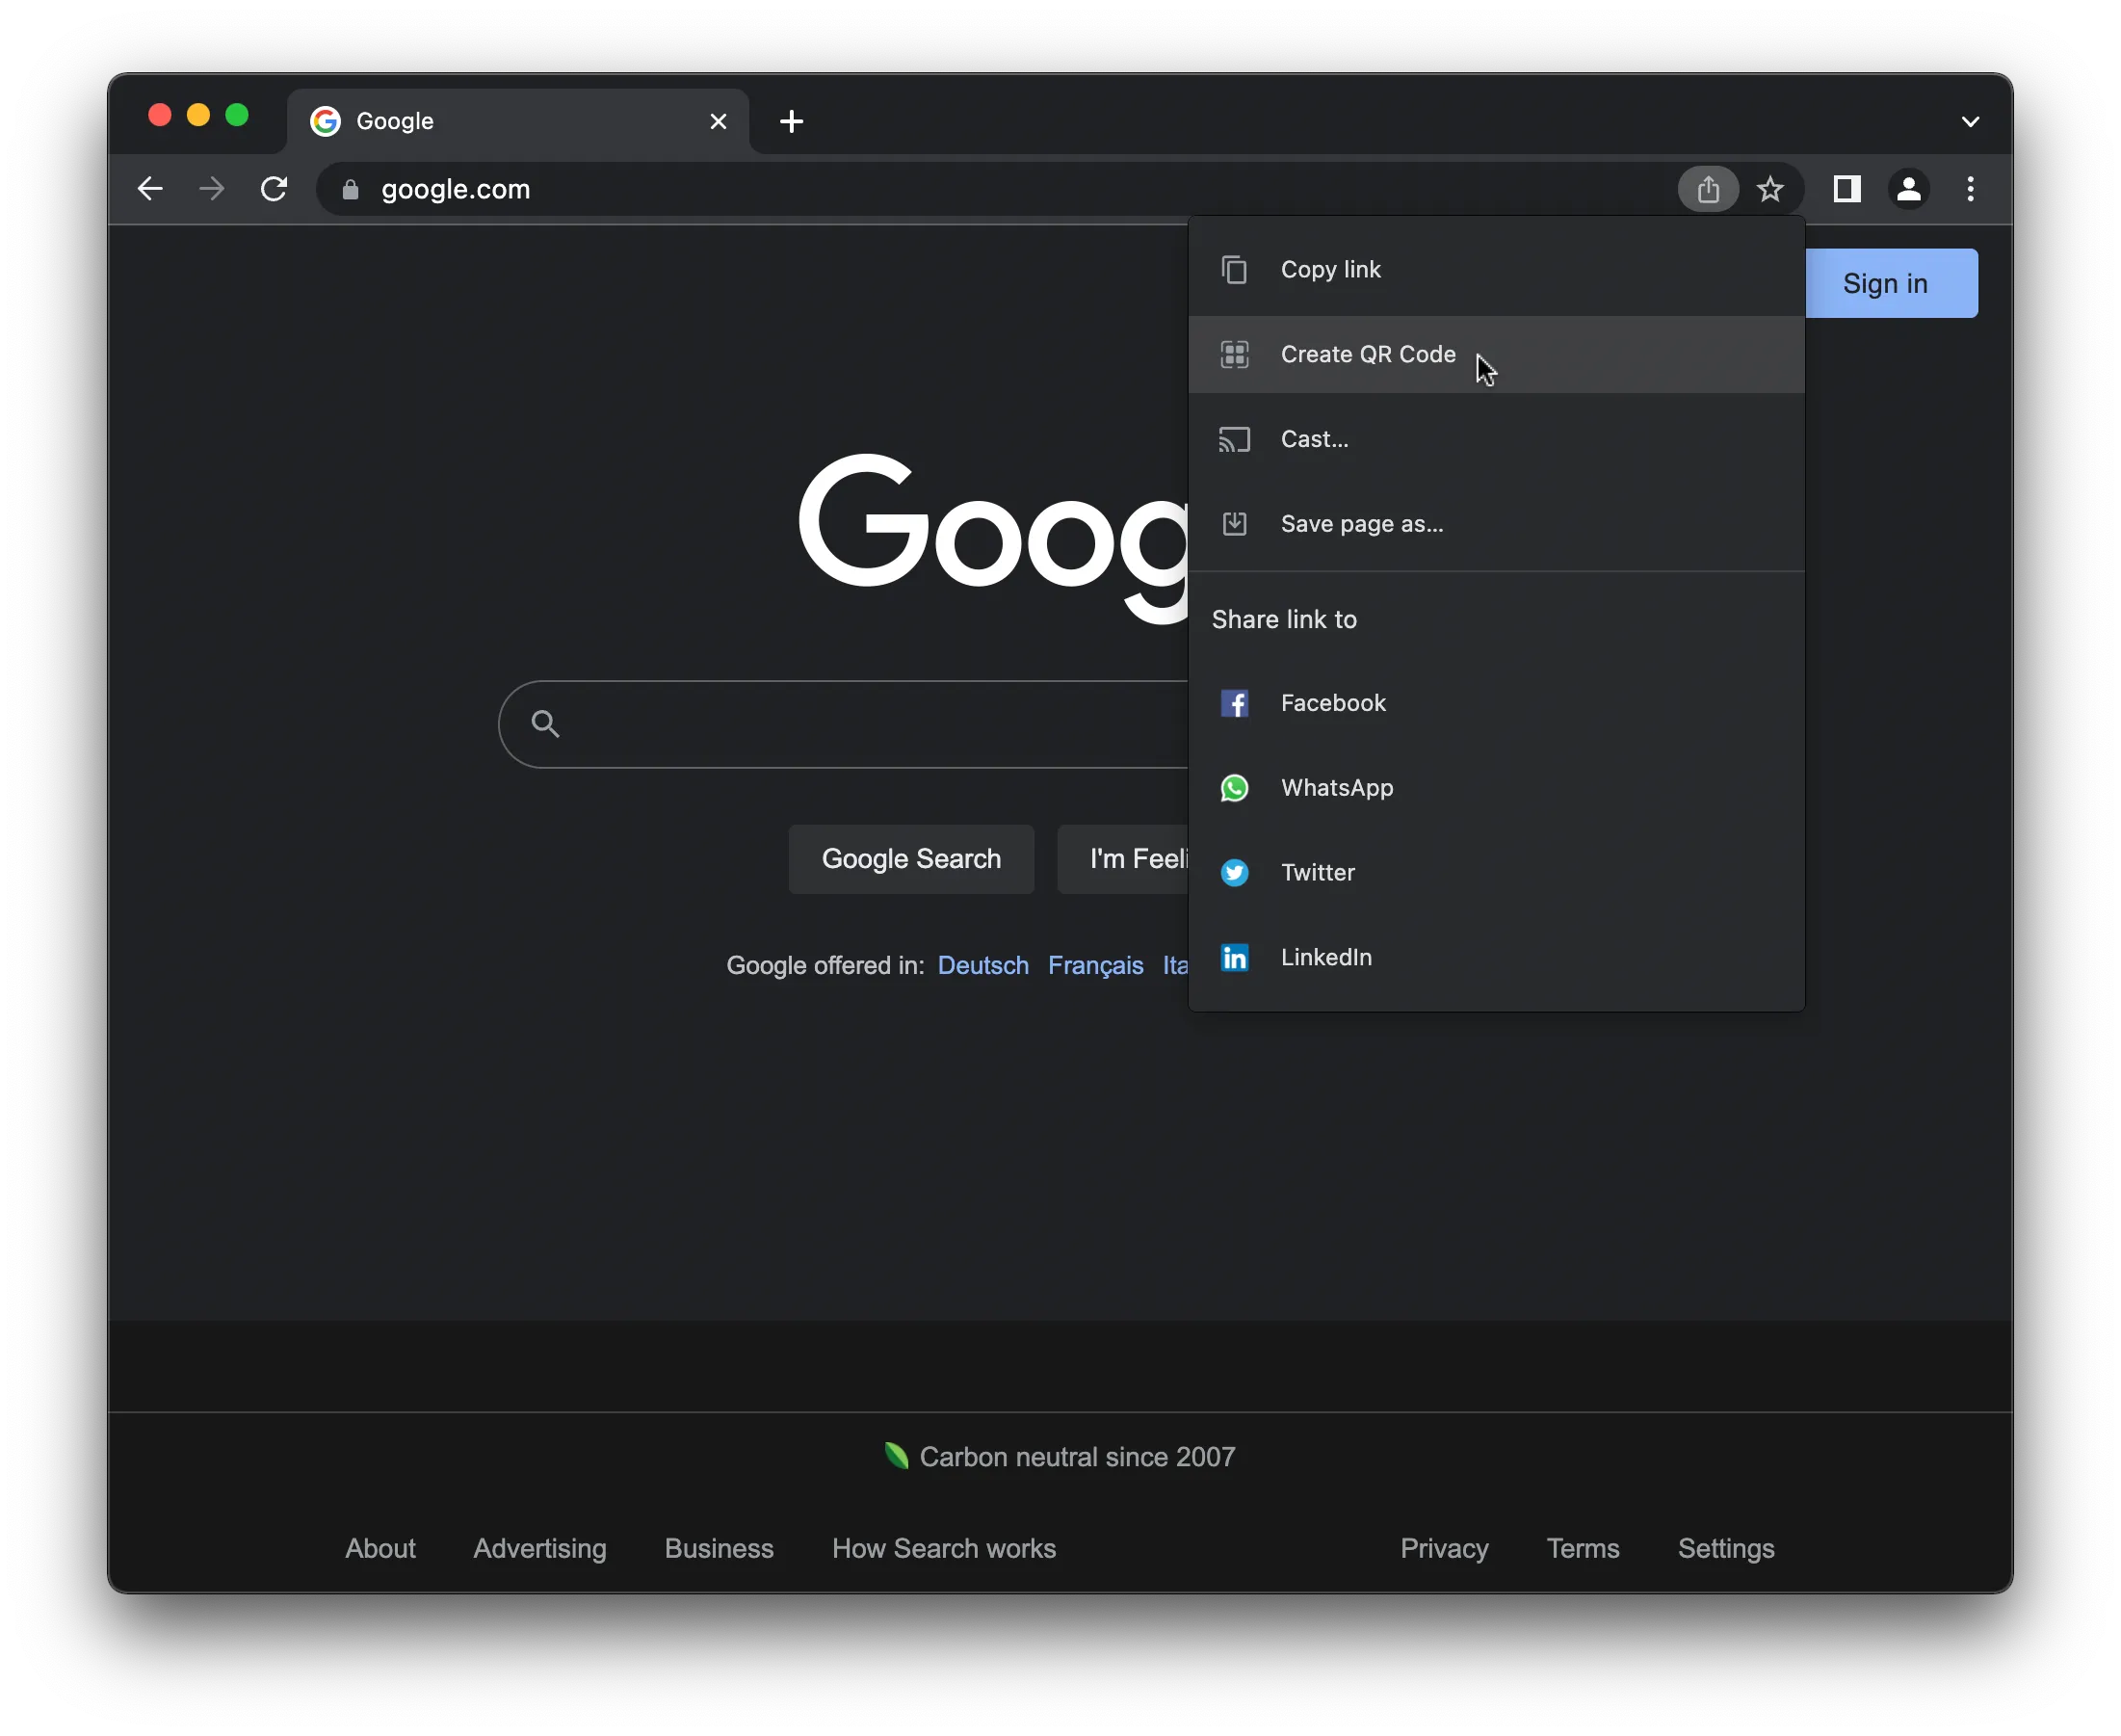Reload the page
Viewport: 2121px width, 1736px height.
(274, 189)
